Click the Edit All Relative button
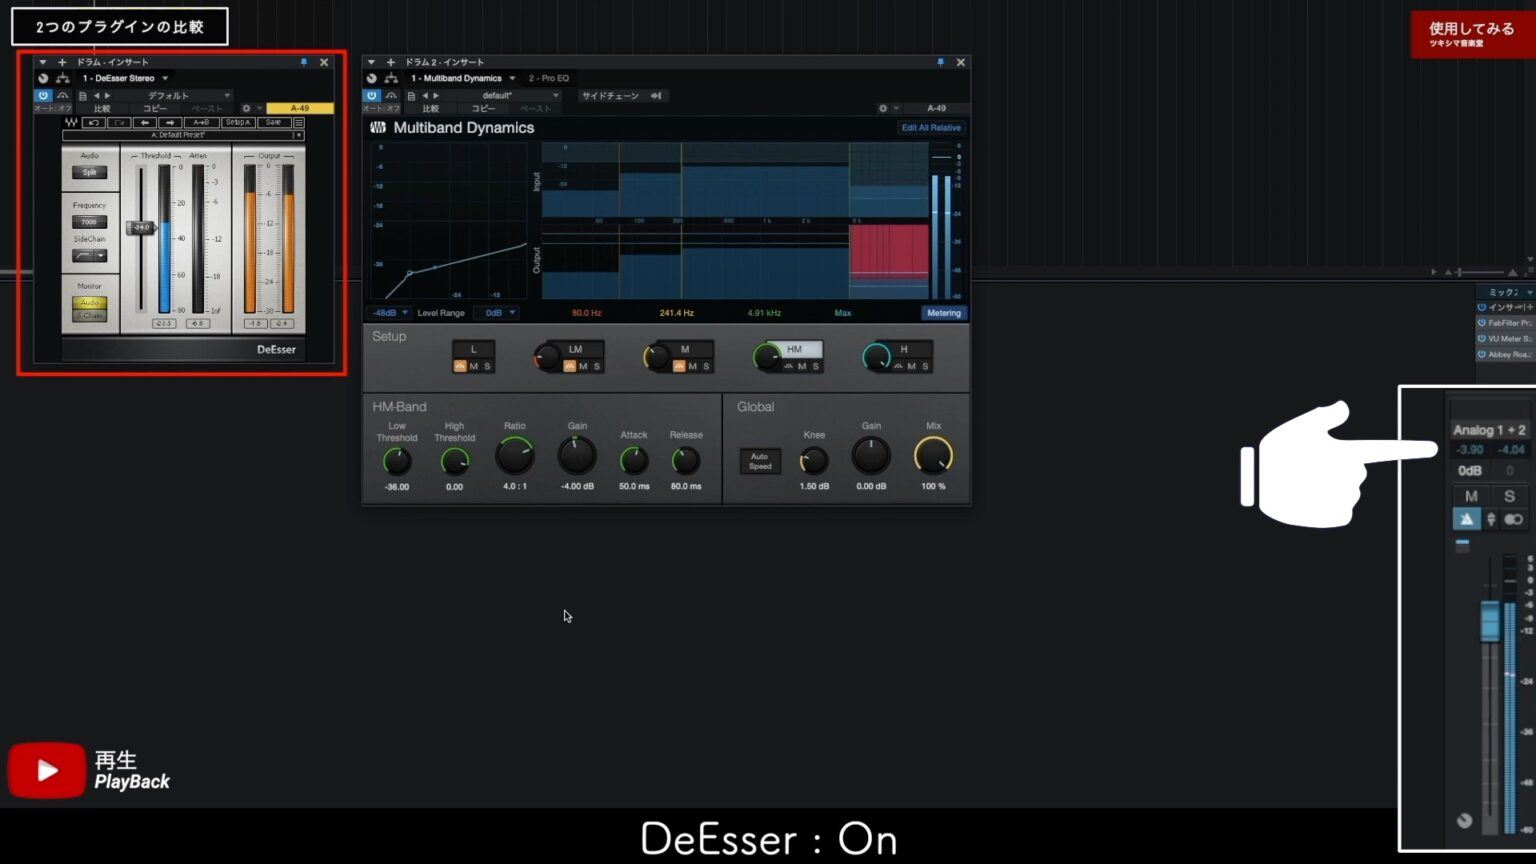1536x864 pixels. coord(931,128)
